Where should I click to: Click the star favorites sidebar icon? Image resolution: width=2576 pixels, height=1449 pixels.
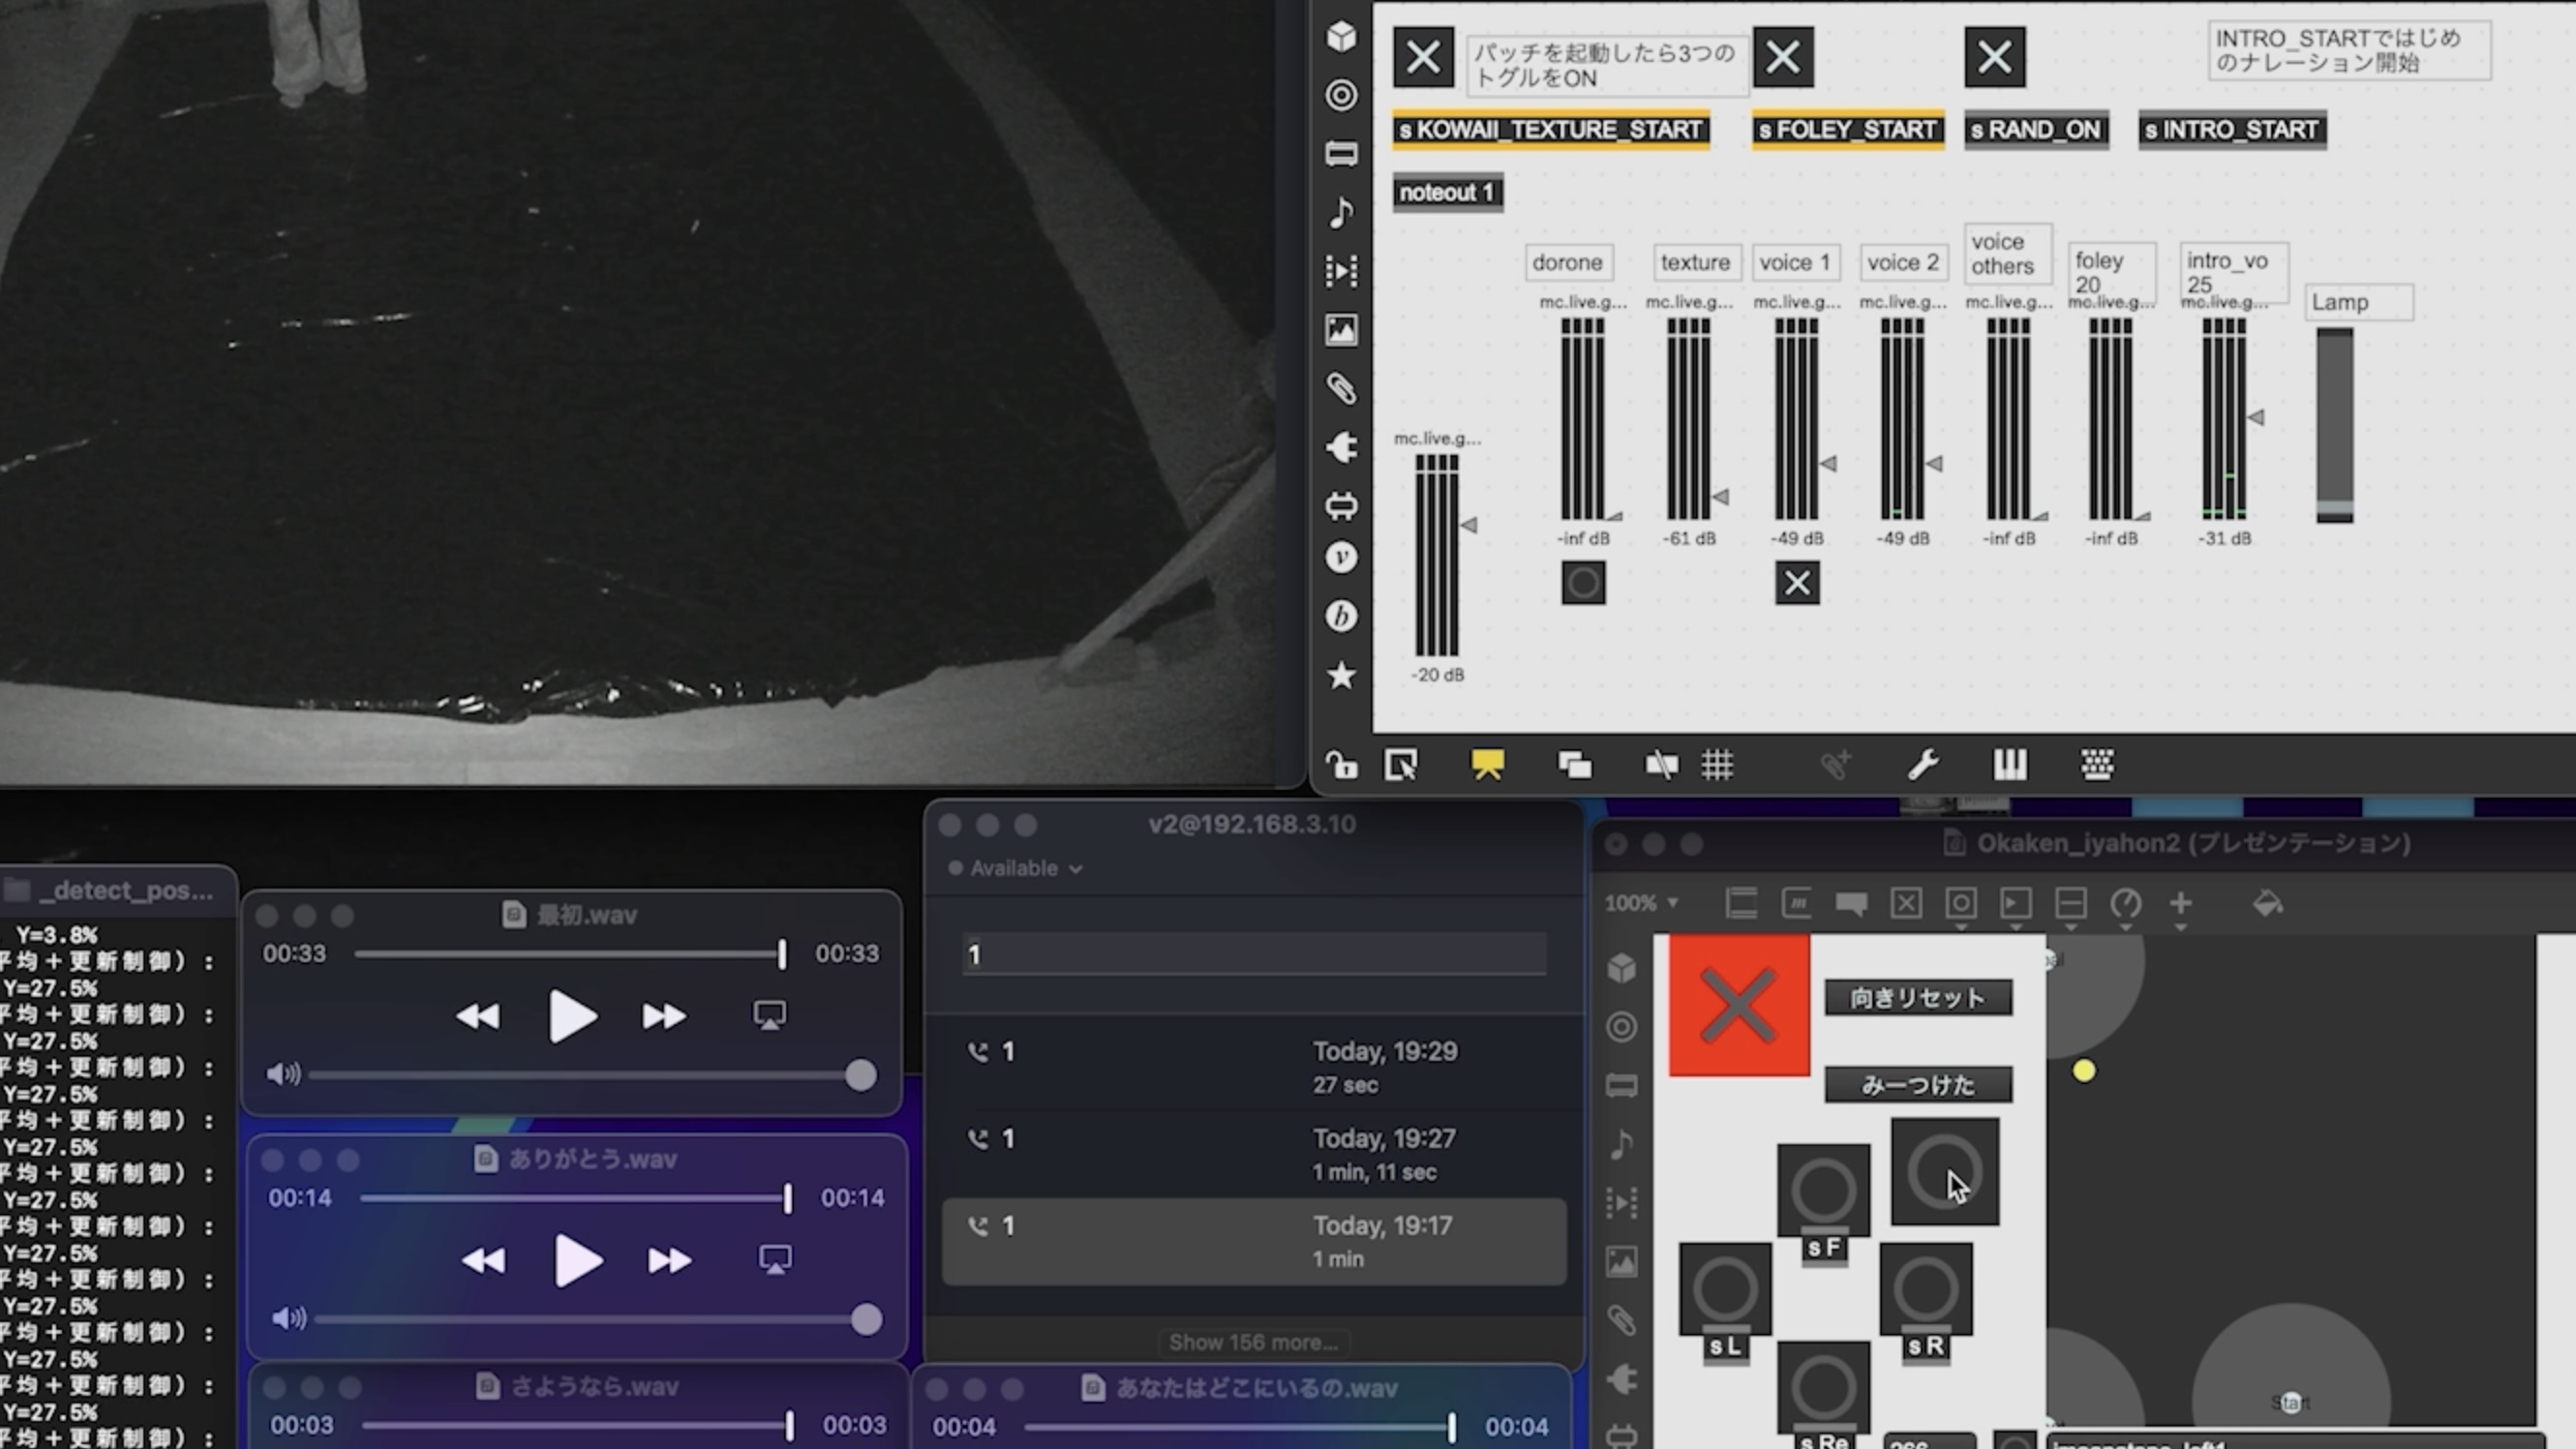(x=1341, y=676)
